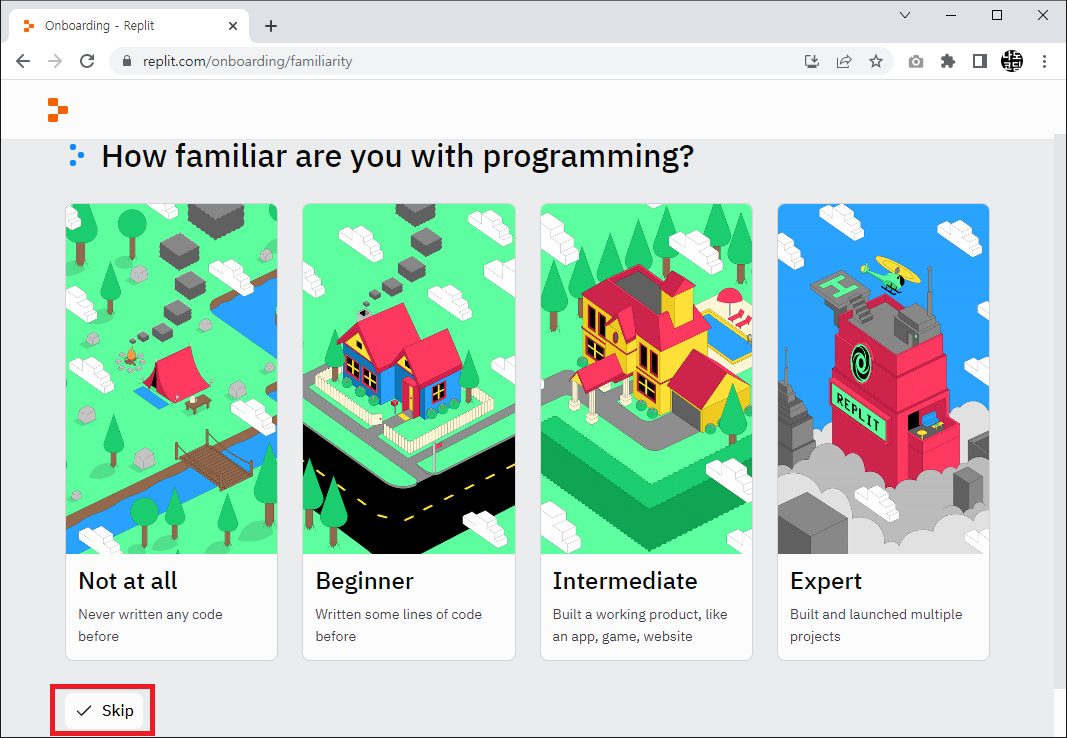Minimize the Chrome window
The width and height of the screenshot is (1067, 738).
(951, 15)
